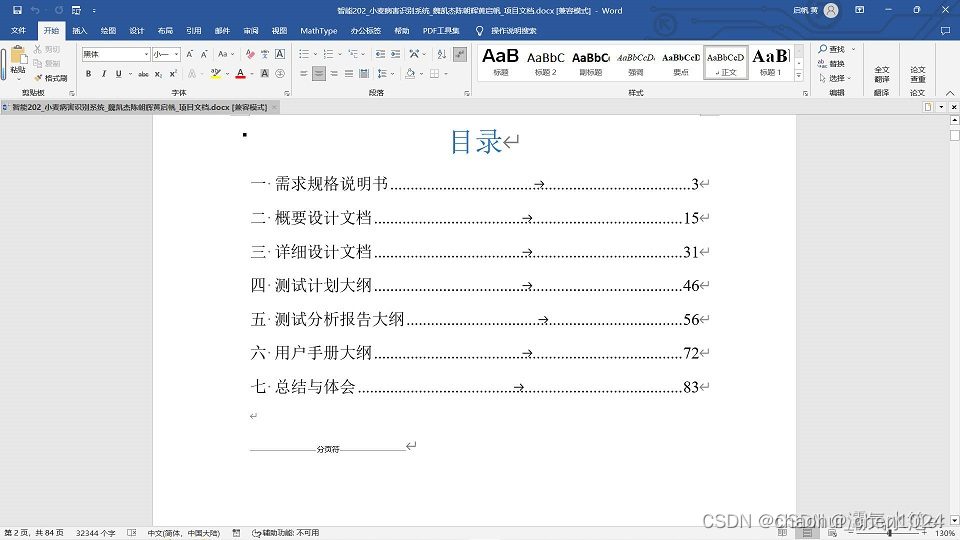Redo with the circular arrow icon
This screenshot has width=960, height=540.
pos(59,10)
